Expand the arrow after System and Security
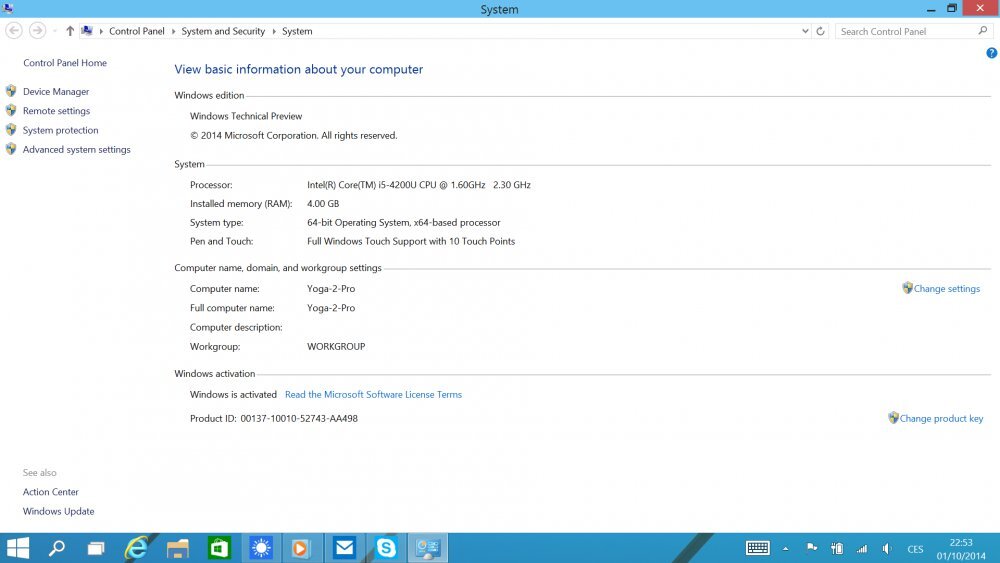 coord(274,31)
